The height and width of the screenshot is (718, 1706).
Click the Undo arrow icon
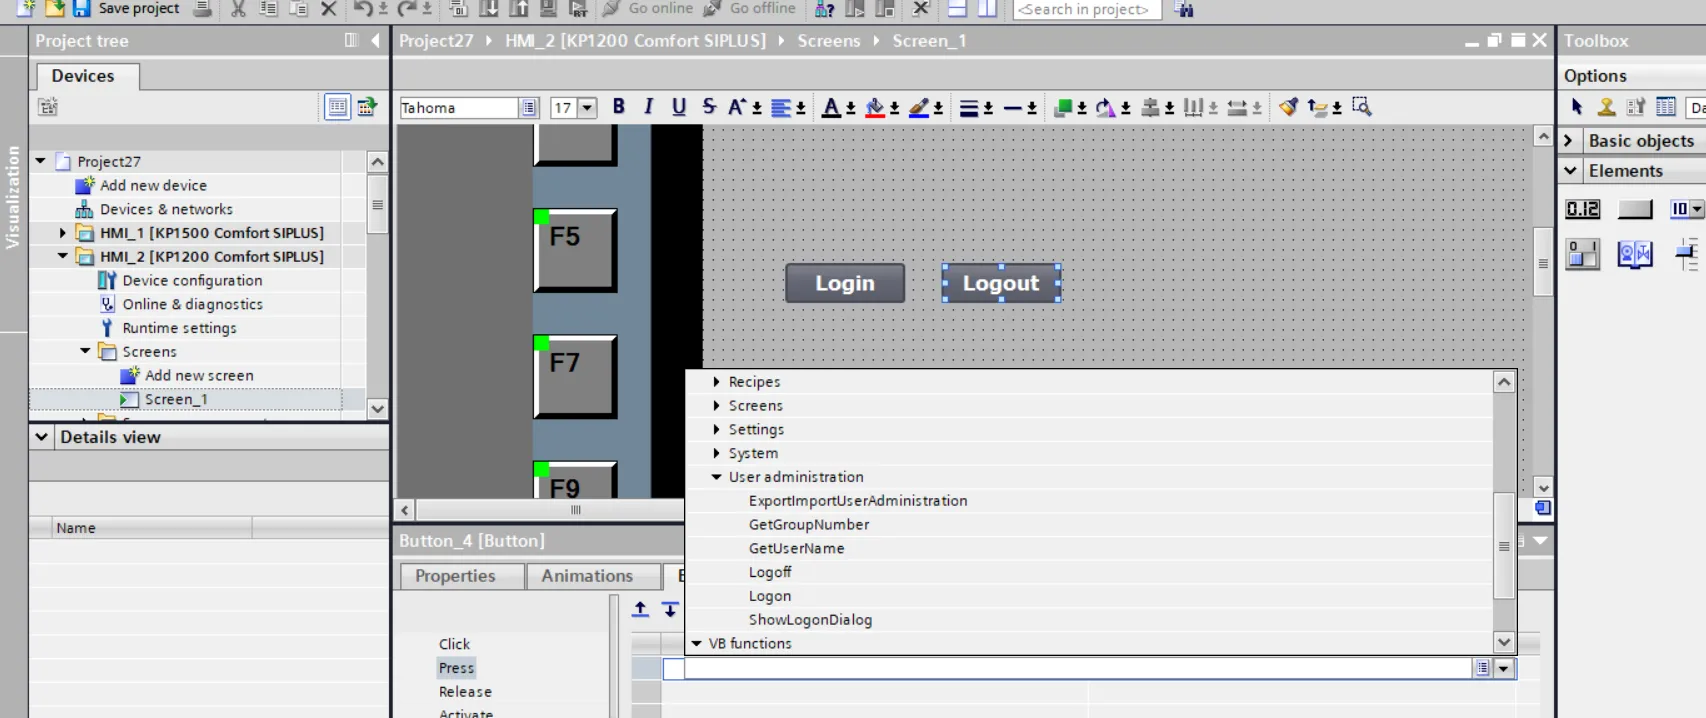[363, 9]
